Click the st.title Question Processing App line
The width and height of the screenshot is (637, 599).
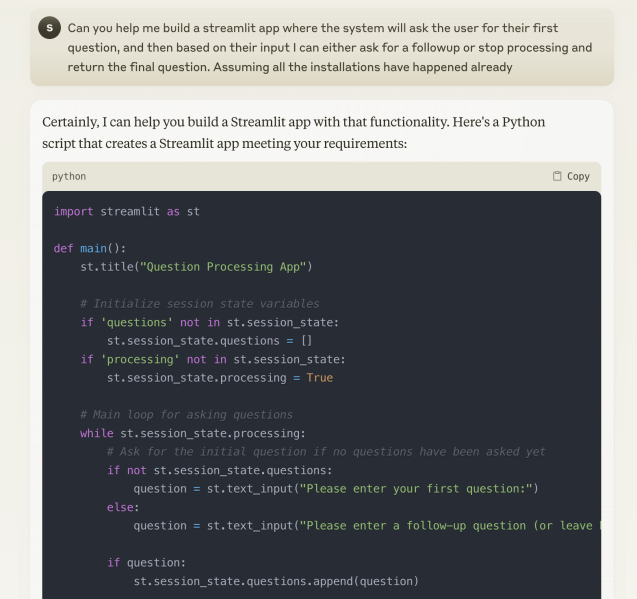pyautogui.click(x=196, y=267)
